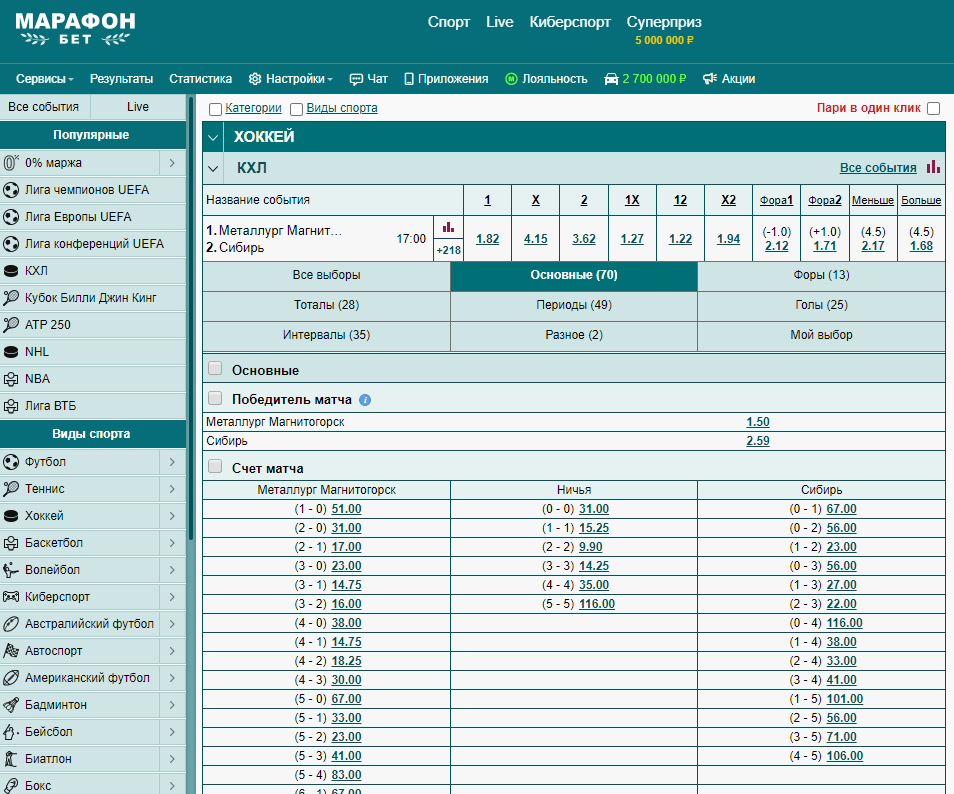This screenshot has width=954, height=794.
Task: Click the green Лояльность badge icon
Action: click(511, 79)
